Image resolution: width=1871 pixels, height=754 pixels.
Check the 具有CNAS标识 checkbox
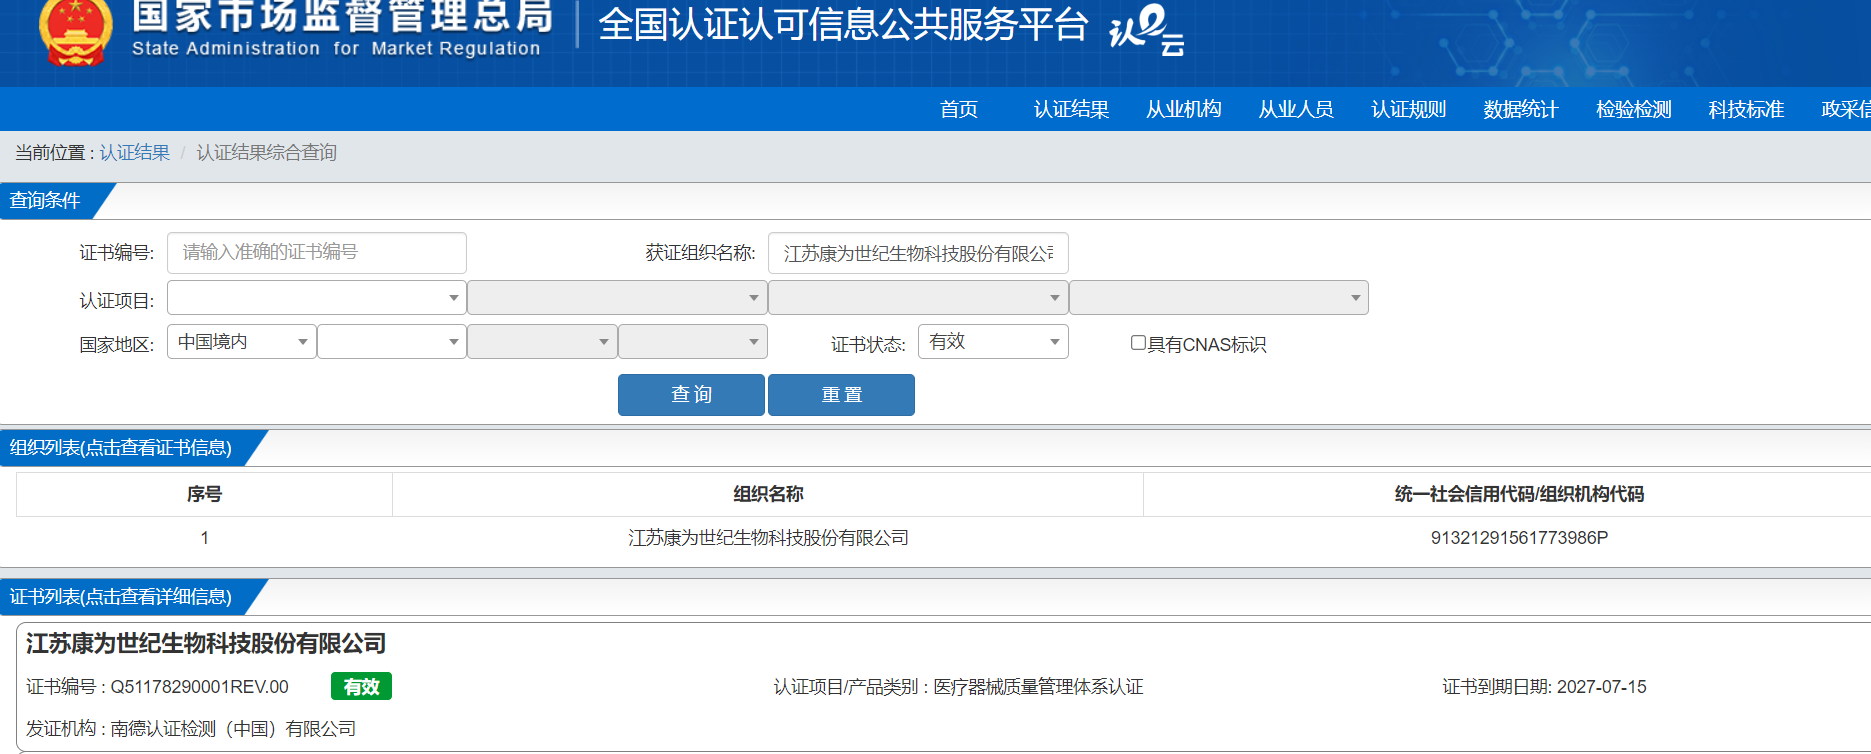[1138, 343]
